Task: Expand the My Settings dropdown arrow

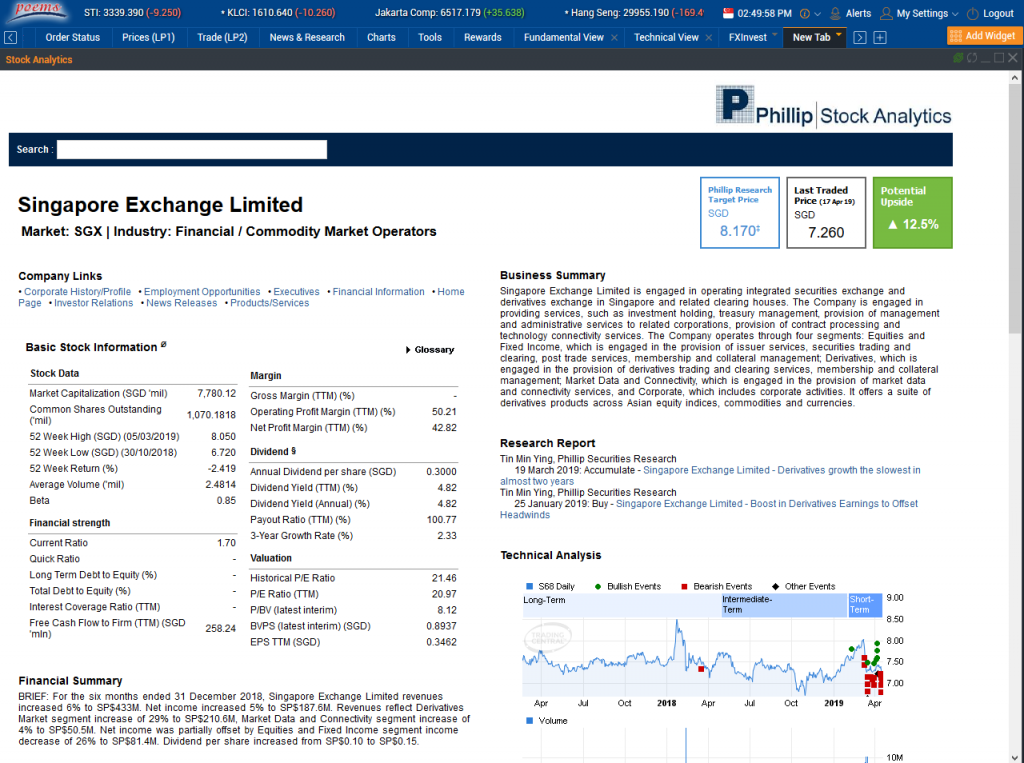Action: [955, 14]
